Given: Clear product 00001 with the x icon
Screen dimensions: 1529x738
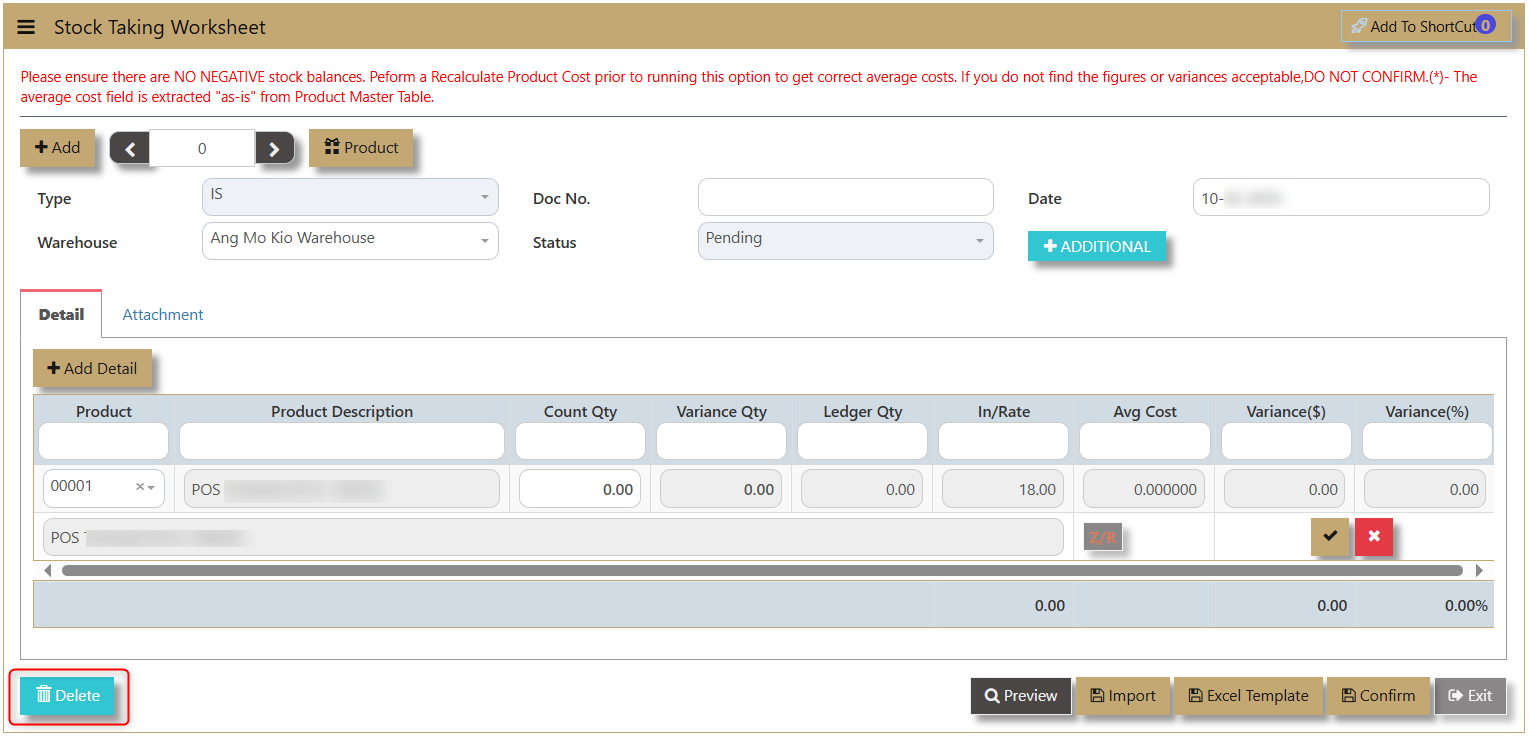Looking at the screenshot, I should tap(140, 487).
